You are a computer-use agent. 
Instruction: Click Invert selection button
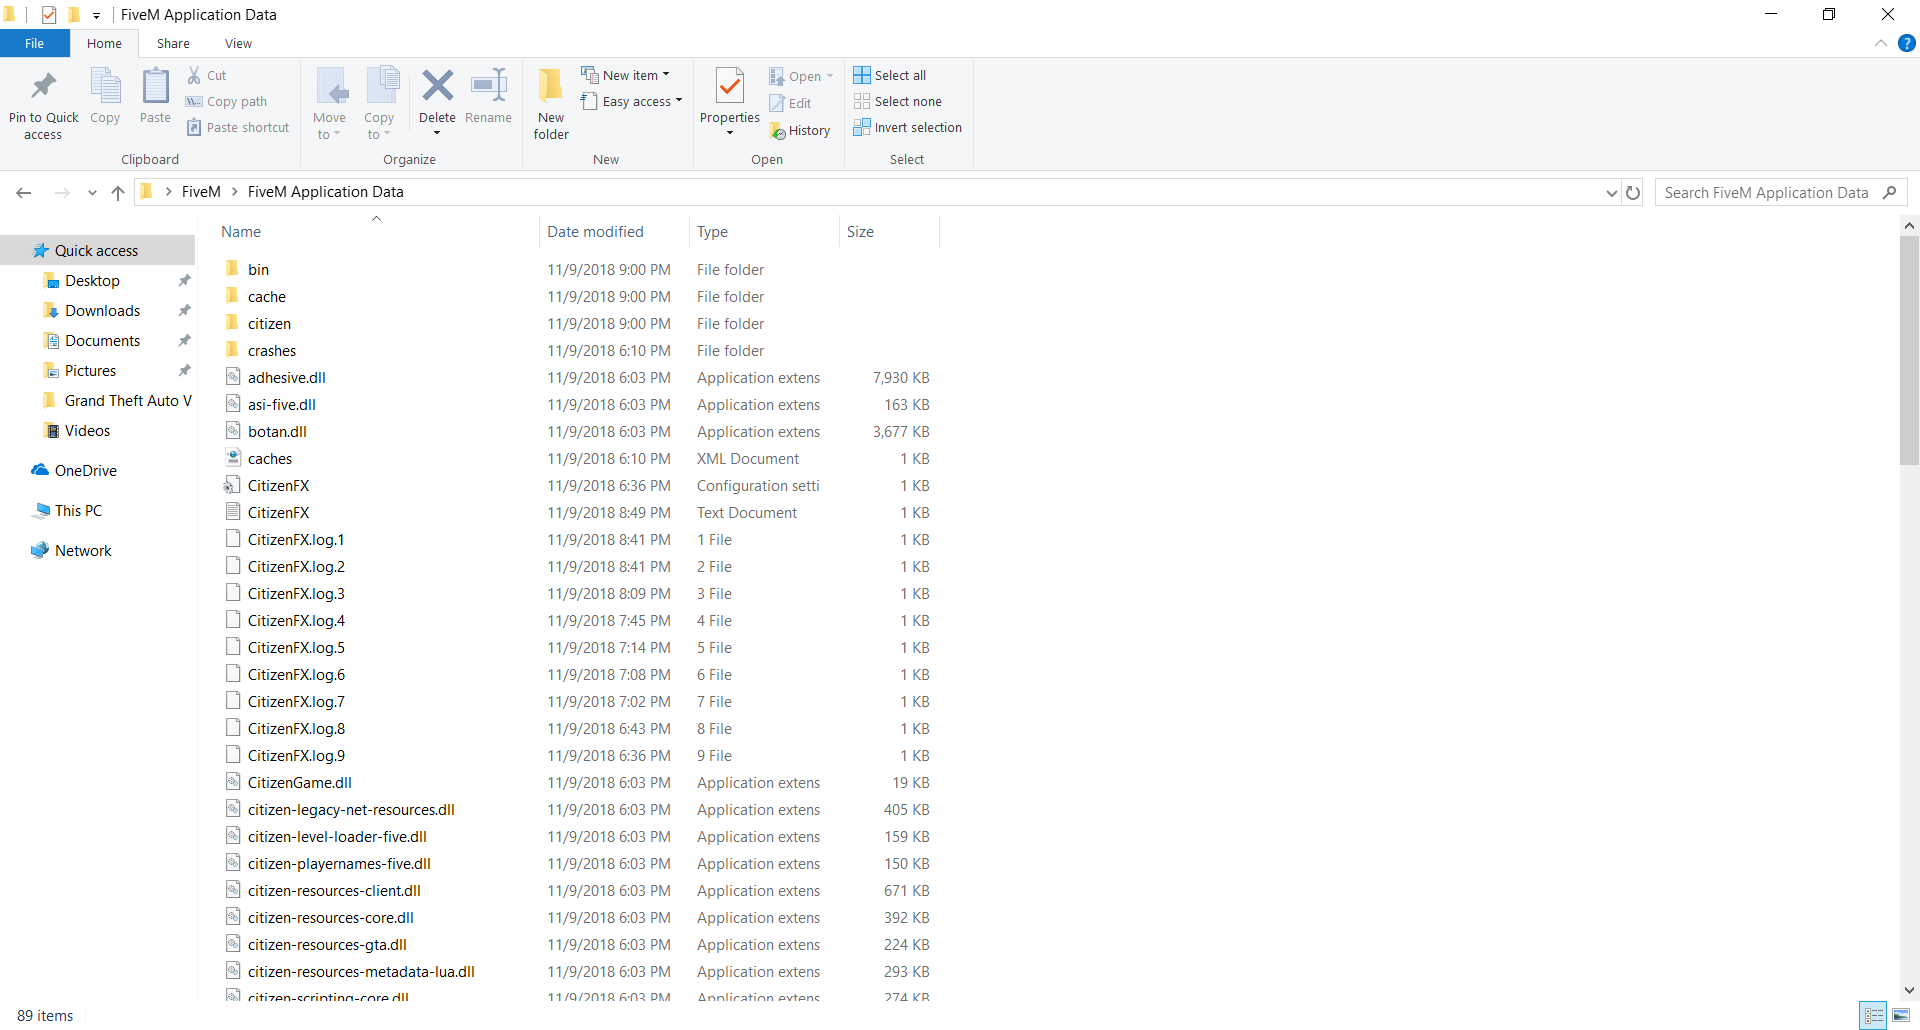(907, 127)
